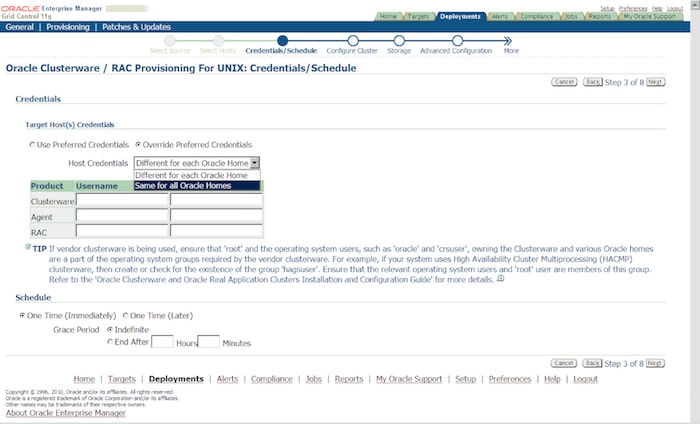
Task: Click the Storage train step circle
Action: [399, 41]
